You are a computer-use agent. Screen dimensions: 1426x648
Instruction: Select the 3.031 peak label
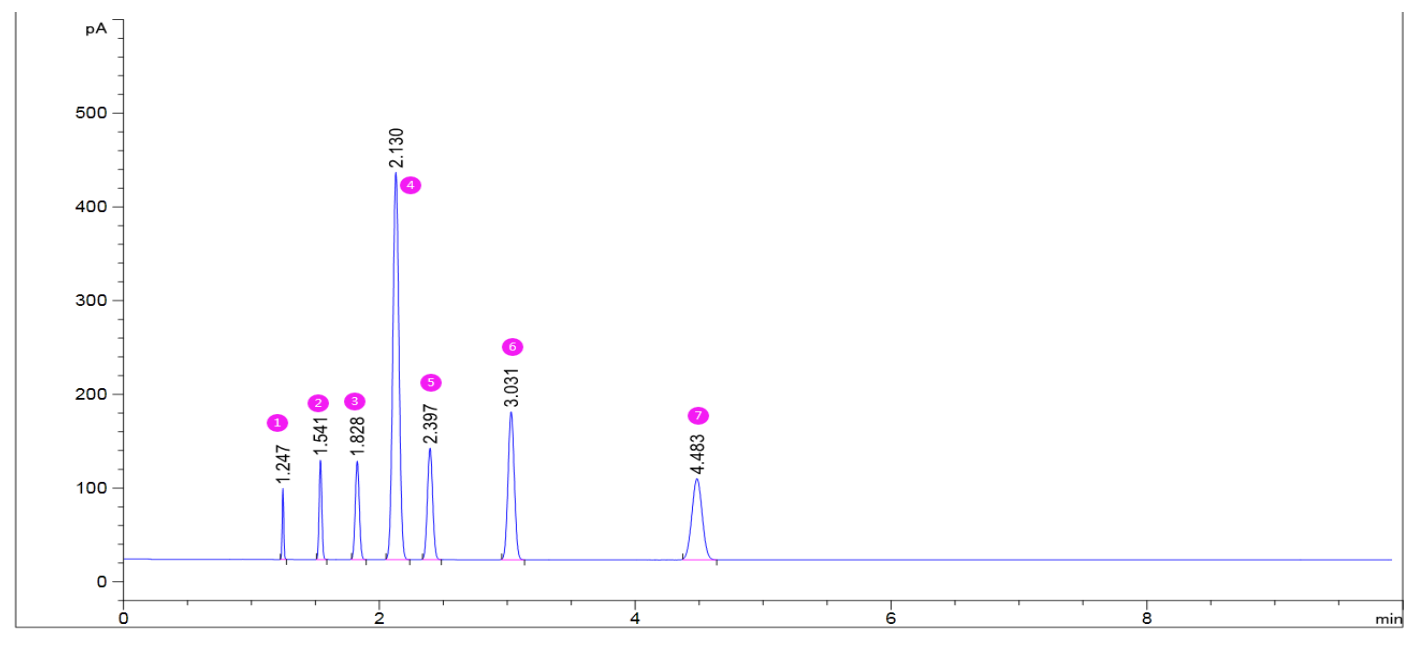(512, 387)
